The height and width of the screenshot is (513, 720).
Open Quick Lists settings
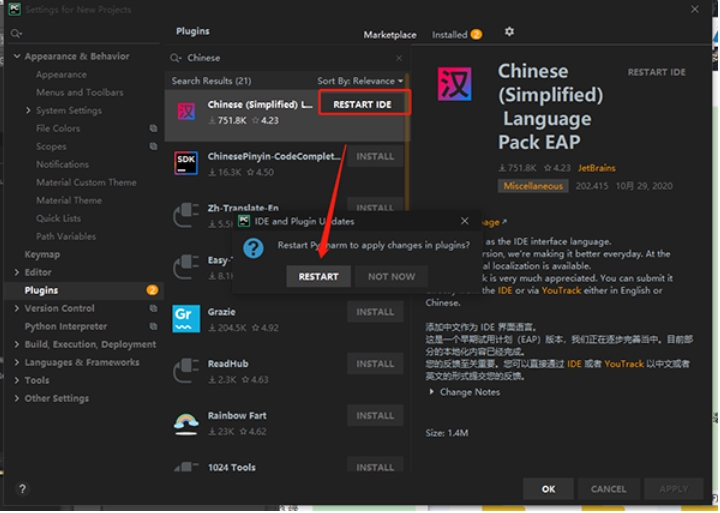(58, 218)
